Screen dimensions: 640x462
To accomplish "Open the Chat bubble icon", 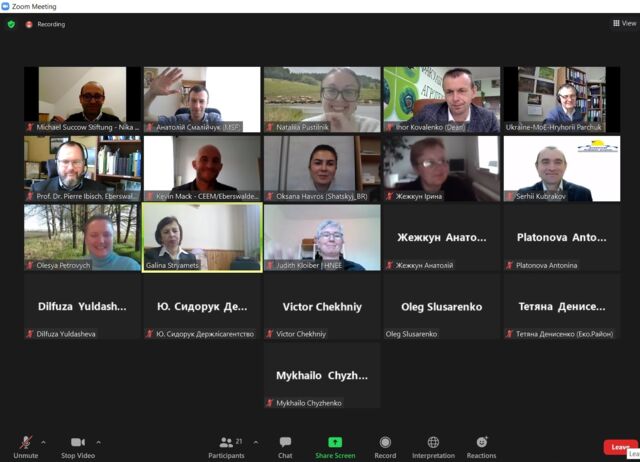I will pyautogui.click(x=285, y=442).
